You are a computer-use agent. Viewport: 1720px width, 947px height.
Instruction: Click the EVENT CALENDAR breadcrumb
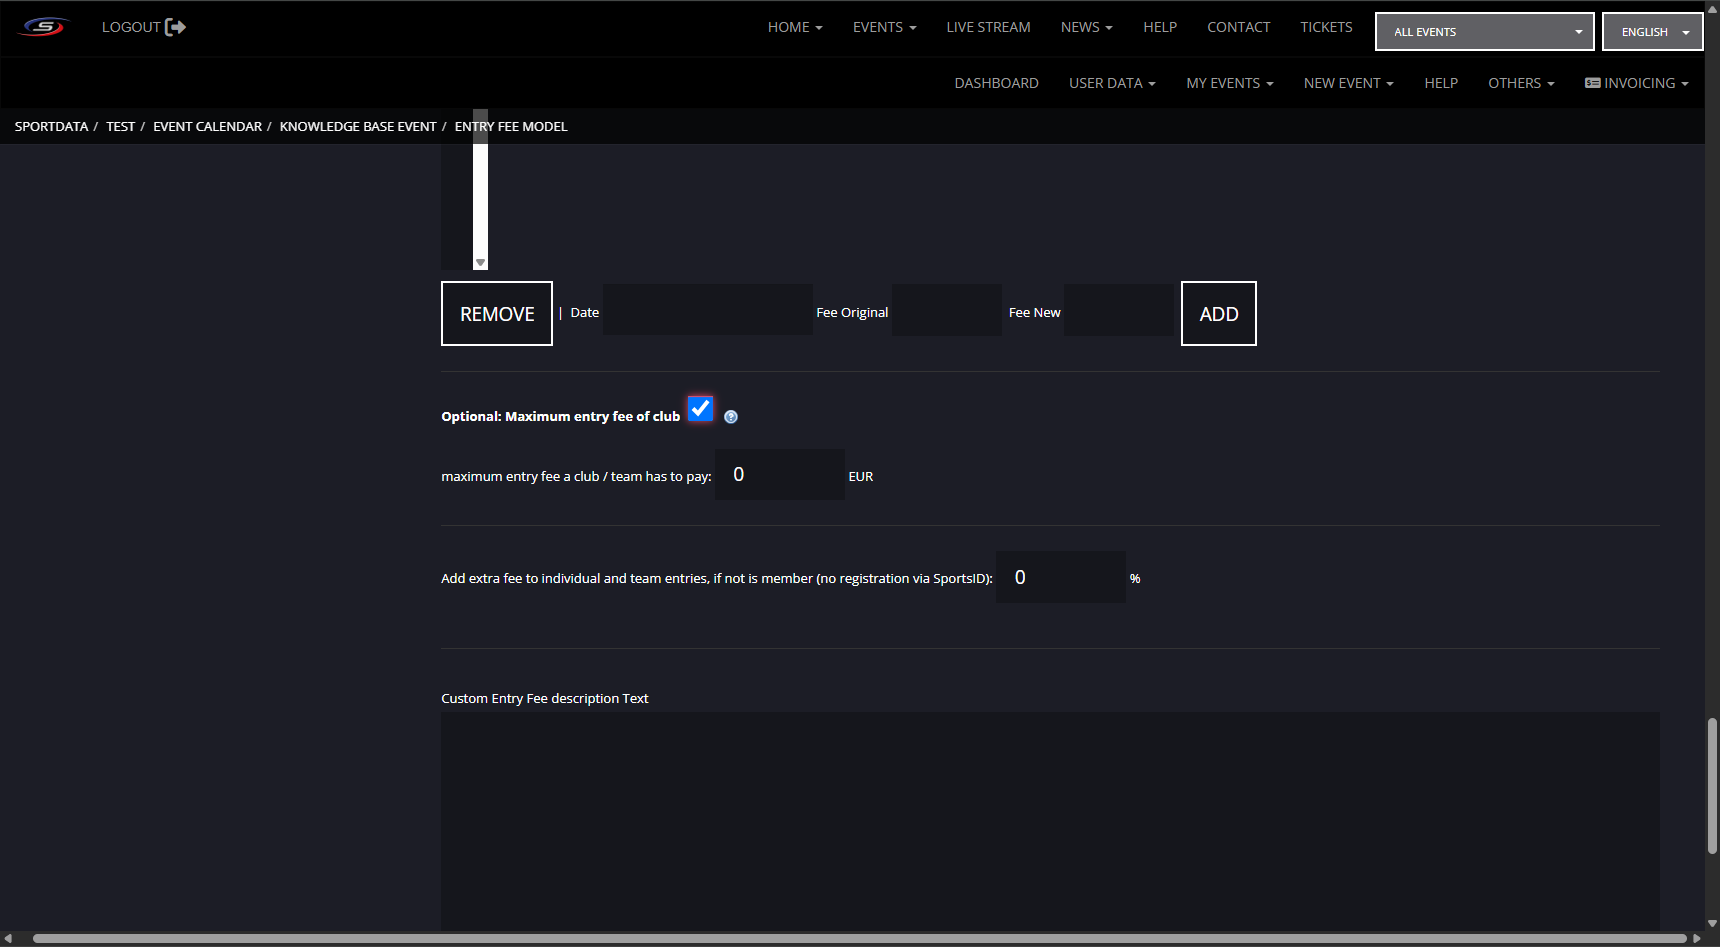[x=207, y=127]
